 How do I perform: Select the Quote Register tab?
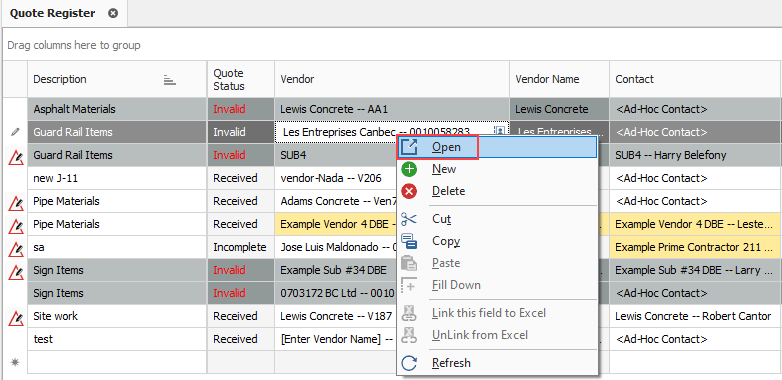52,13
